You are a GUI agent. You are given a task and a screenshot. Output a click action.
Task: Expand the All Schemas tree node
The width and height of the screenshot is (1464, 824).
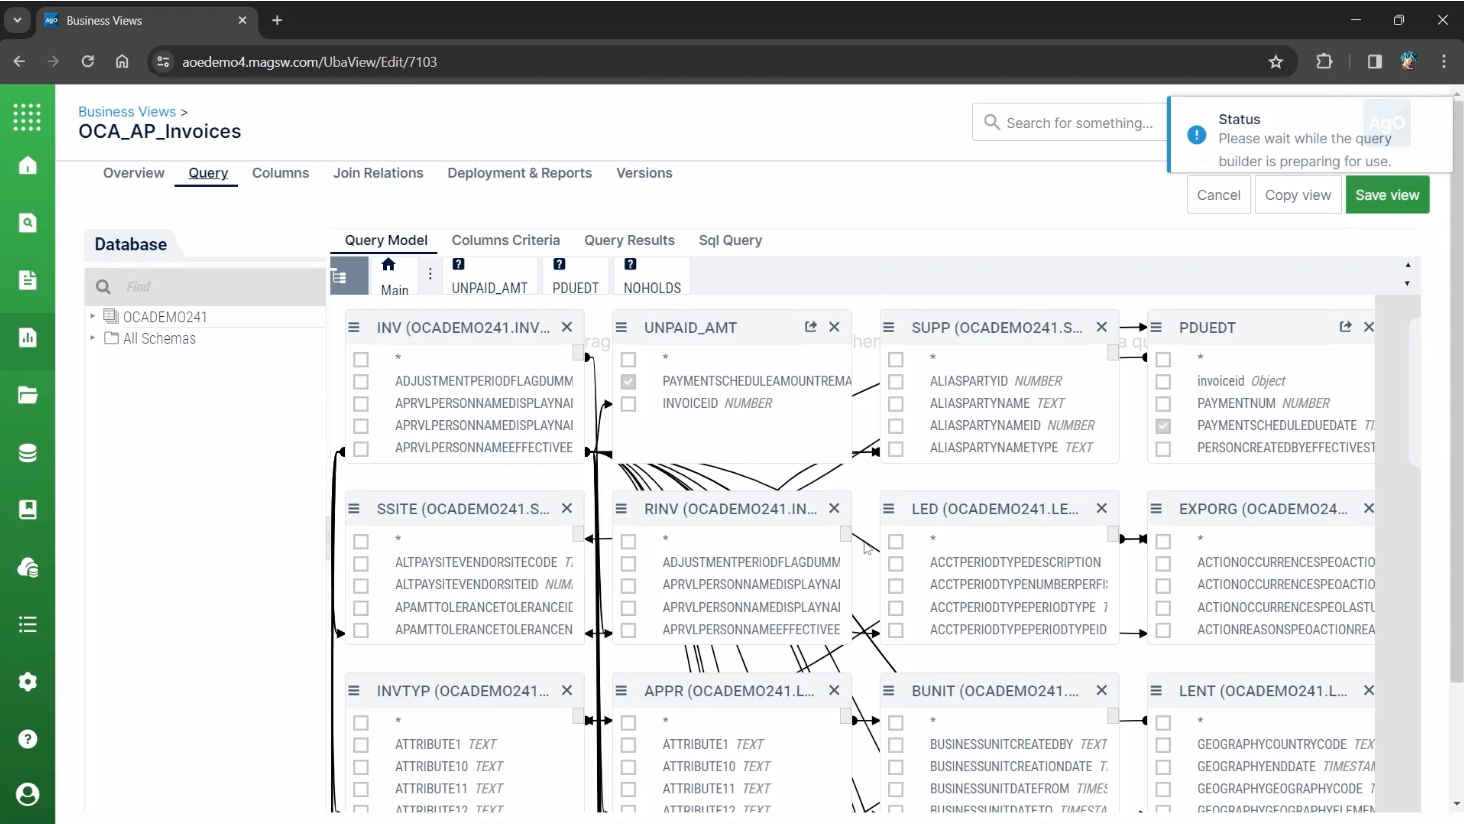tap(93, 338)
